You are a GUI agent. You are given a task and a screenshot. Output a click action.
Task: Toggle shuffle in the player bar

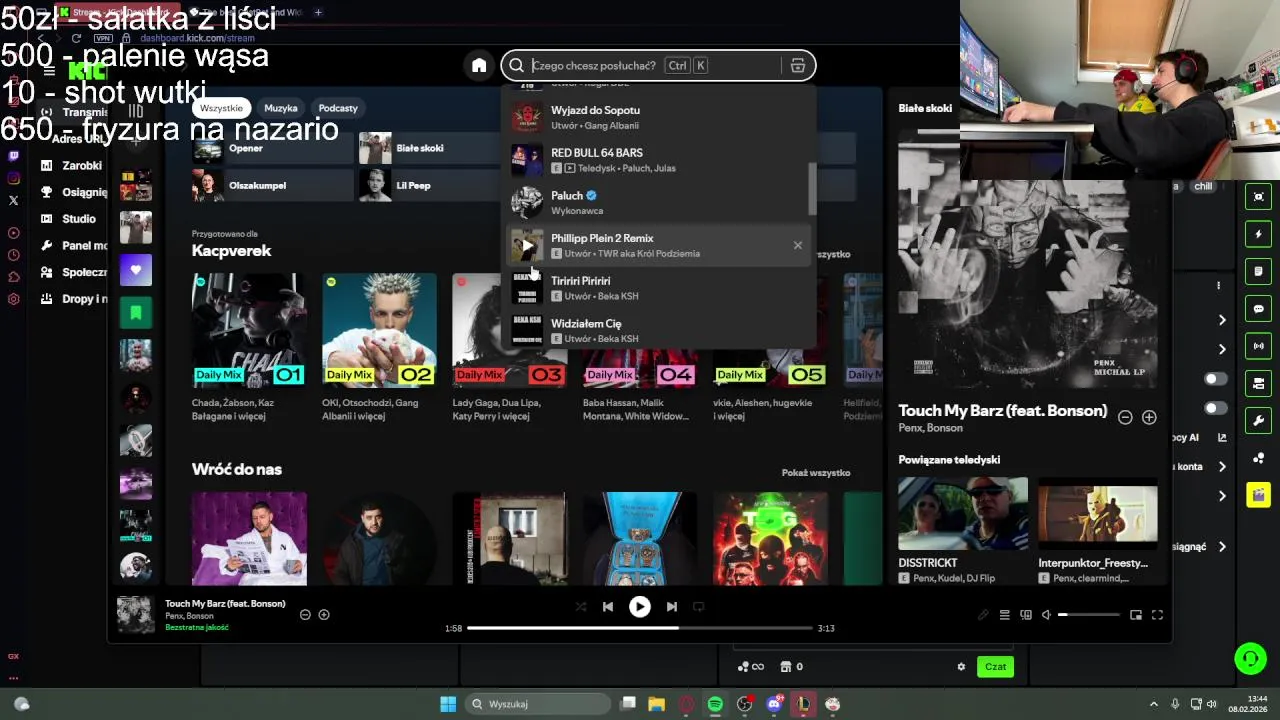pyautogui.click(x=581, y=606)
